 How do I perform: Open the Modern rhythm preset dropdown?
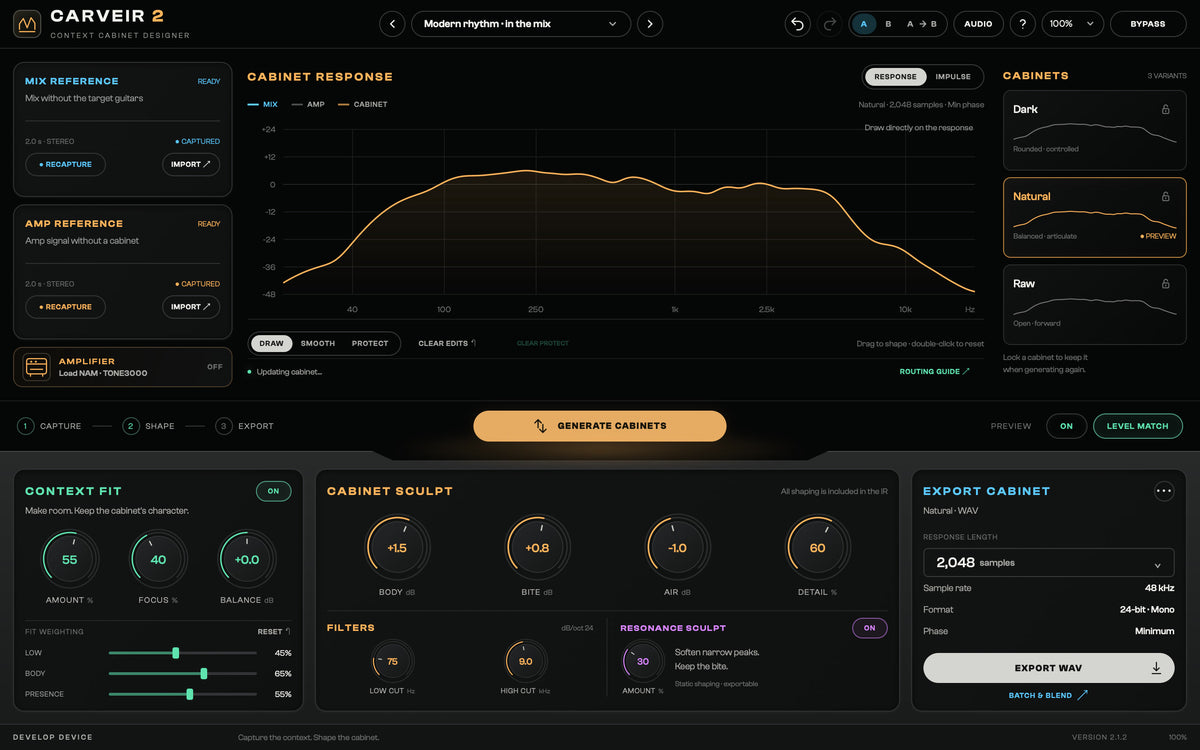(x=521, y=24)
